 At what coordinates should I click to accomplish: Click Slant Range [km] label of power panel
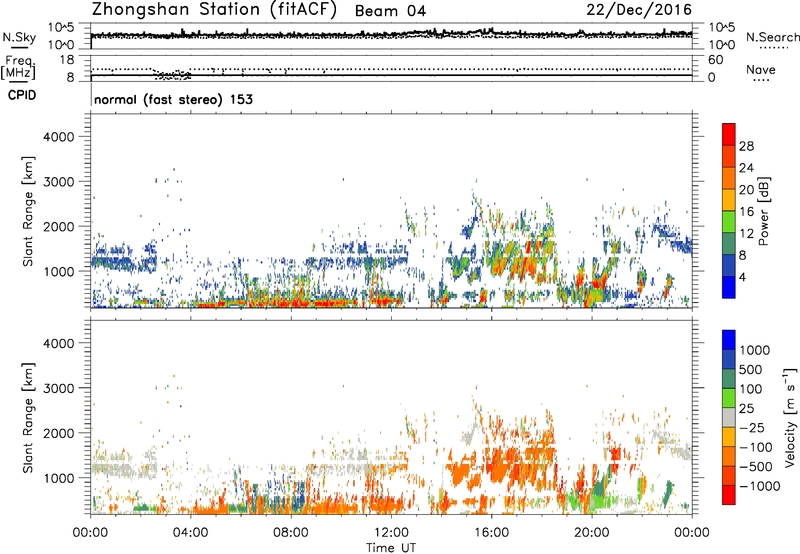28,211
